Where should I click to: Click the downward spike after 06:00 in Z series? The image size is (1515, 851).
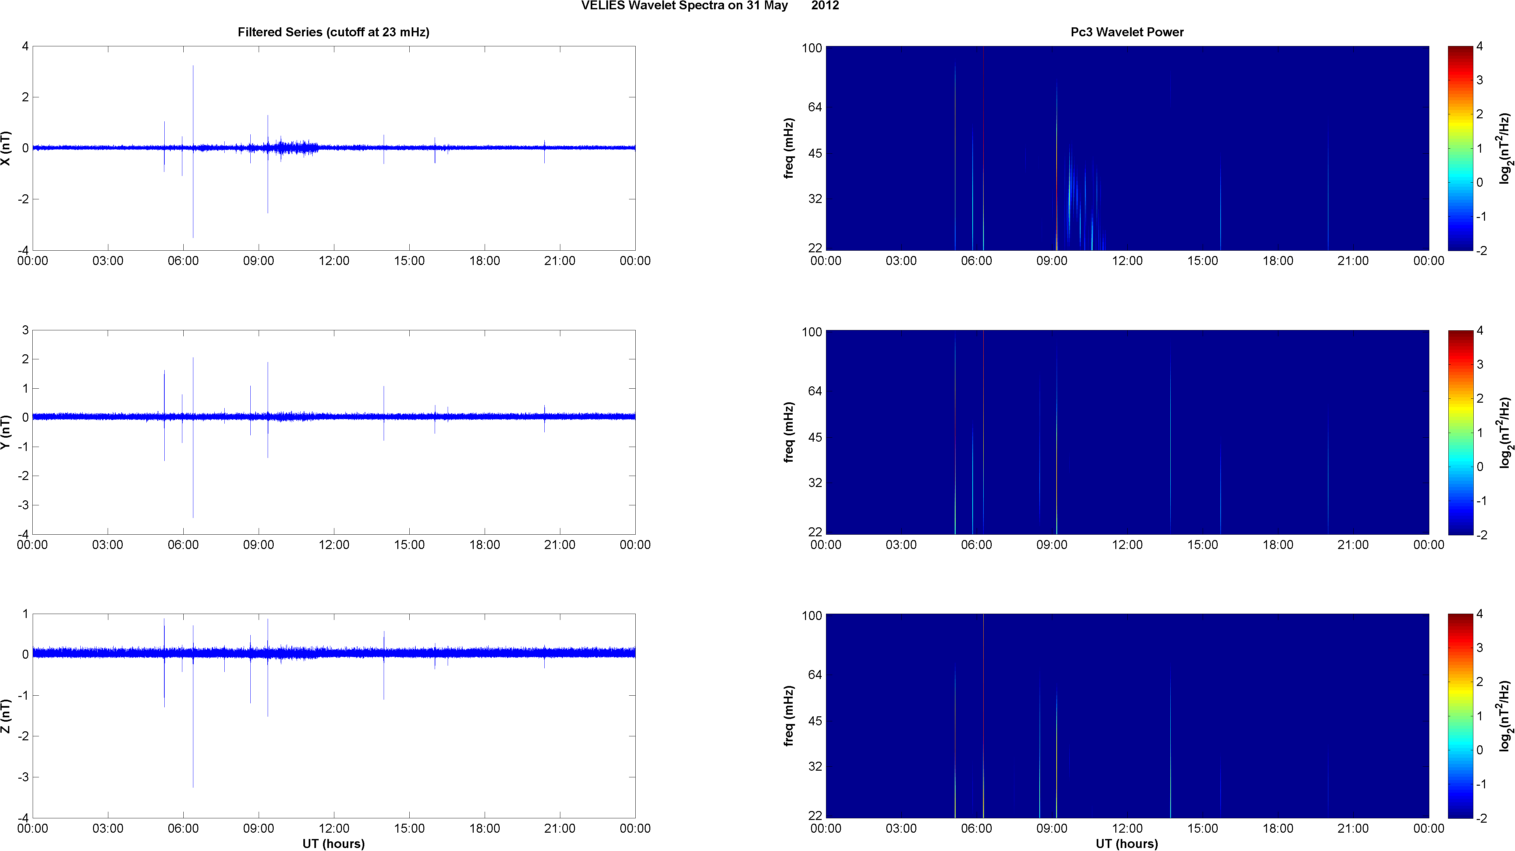[x=193, y=720]
